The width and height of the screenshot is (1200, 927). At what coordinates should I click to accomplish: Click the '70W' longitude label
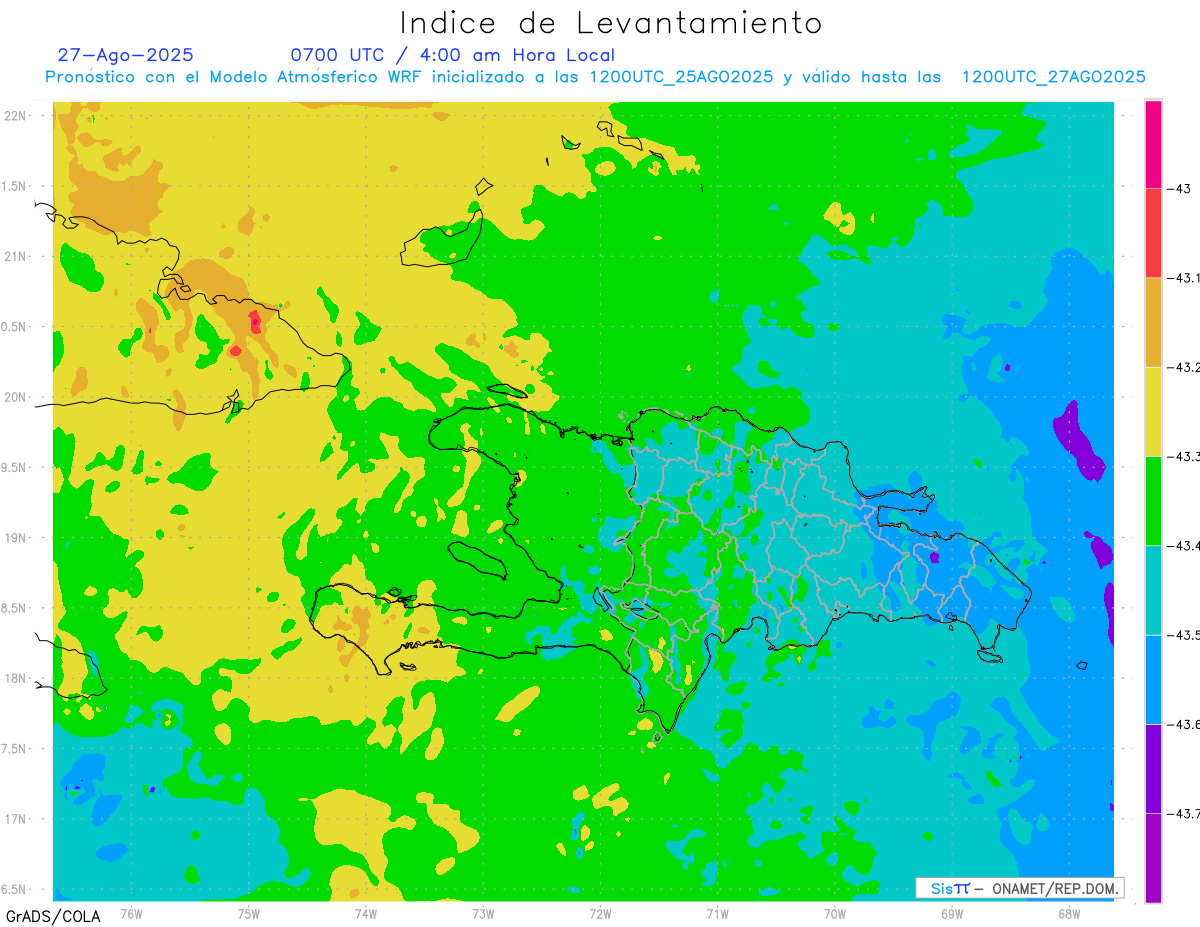(835, 912)
